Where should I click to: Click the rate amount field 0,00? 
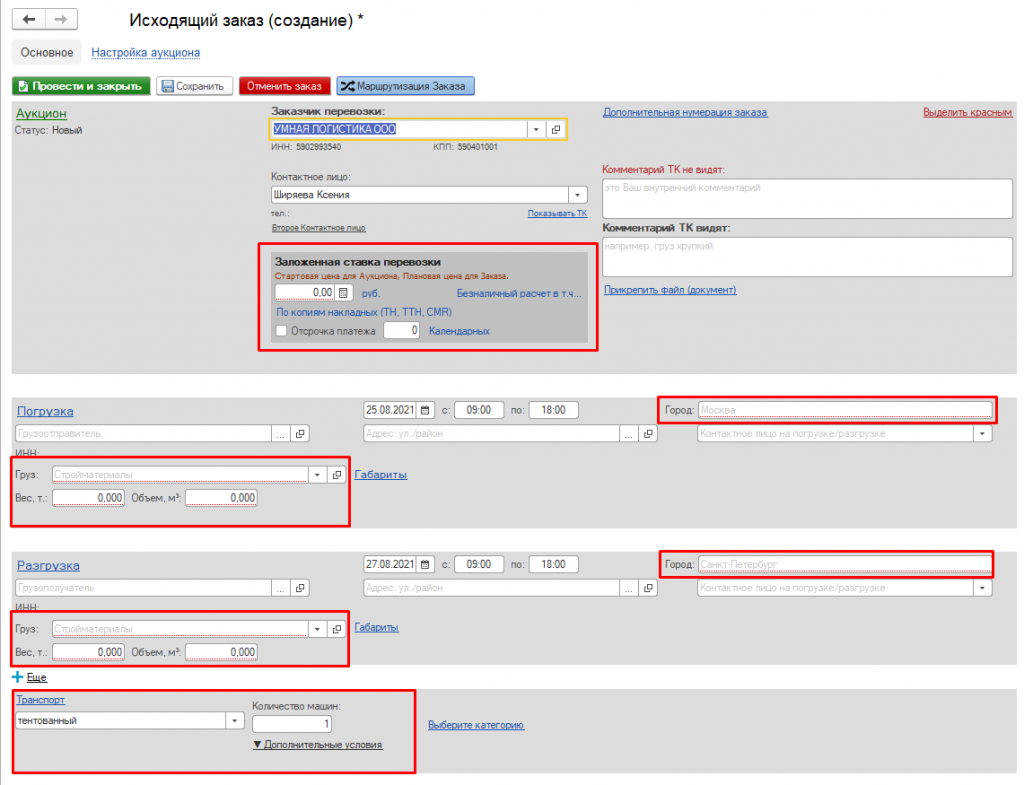pyautogui.click(x=305, y=293)
